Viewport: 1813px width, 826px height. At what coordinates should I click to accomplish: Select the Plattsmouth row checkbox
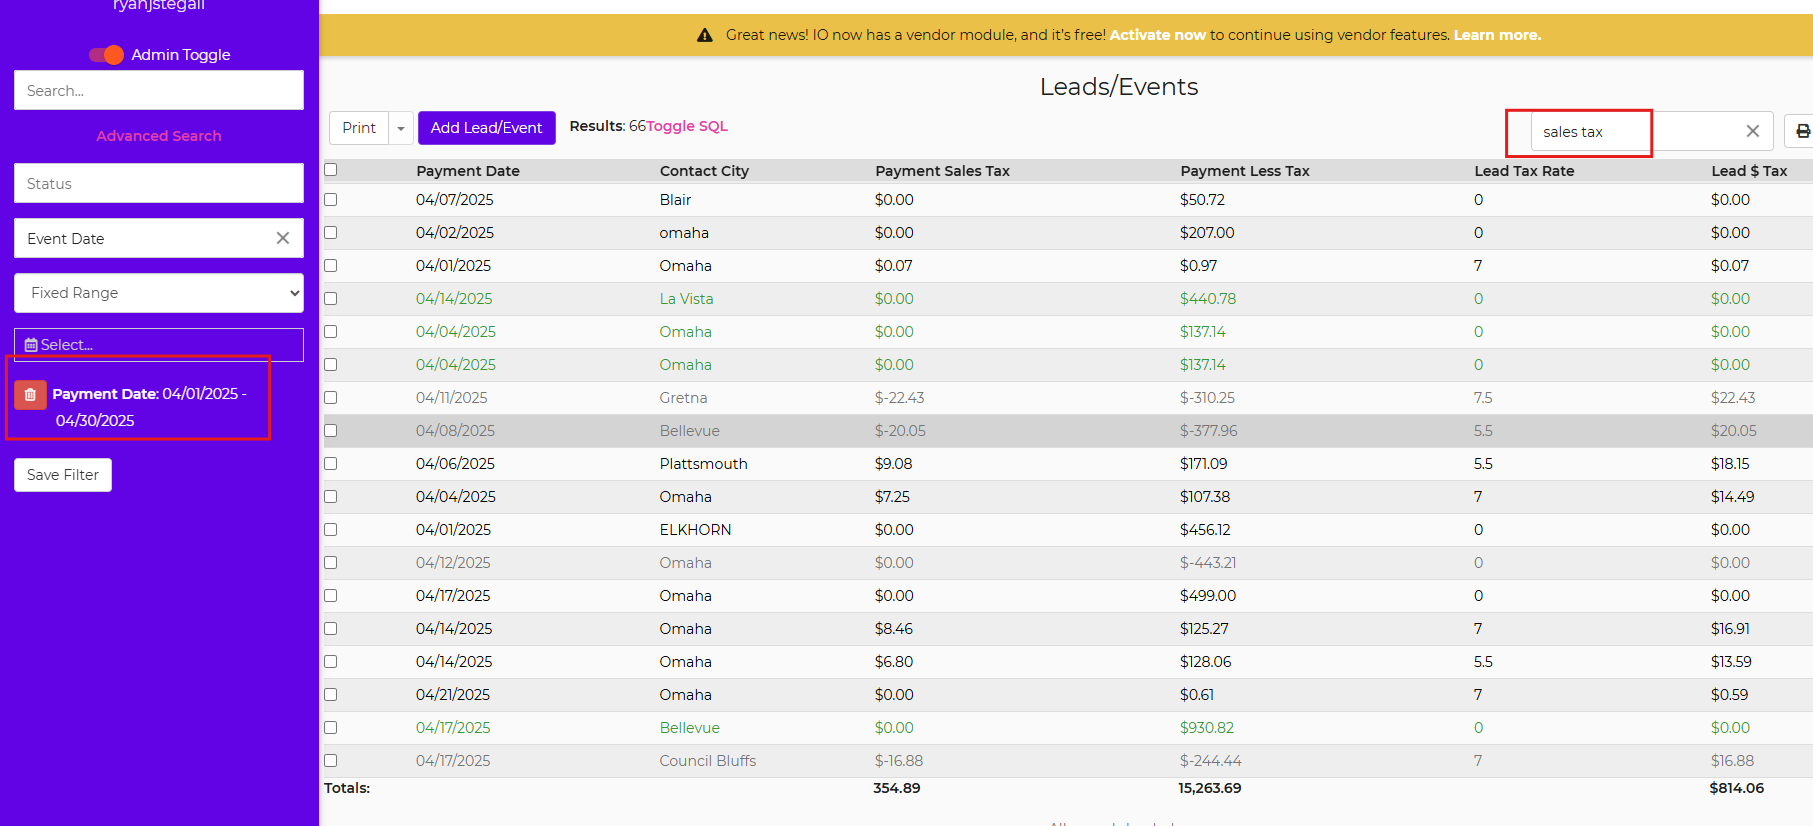(331, 464)
